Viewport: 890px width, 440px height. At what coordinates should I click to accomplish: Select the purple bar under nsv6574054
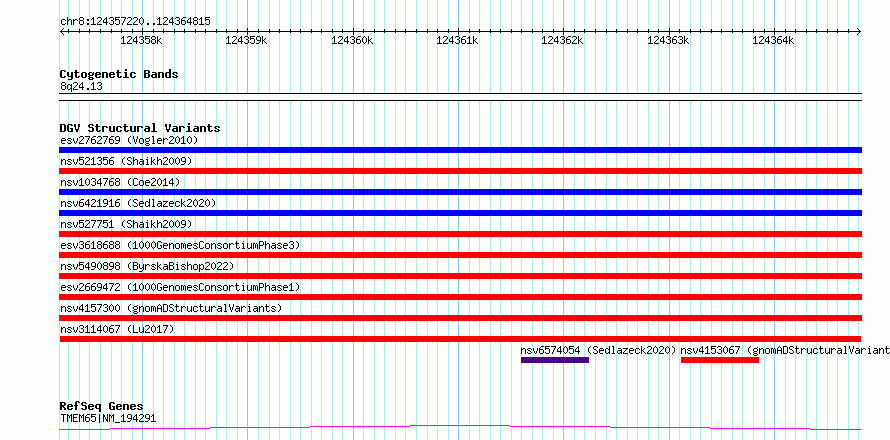tap(555, 360)
